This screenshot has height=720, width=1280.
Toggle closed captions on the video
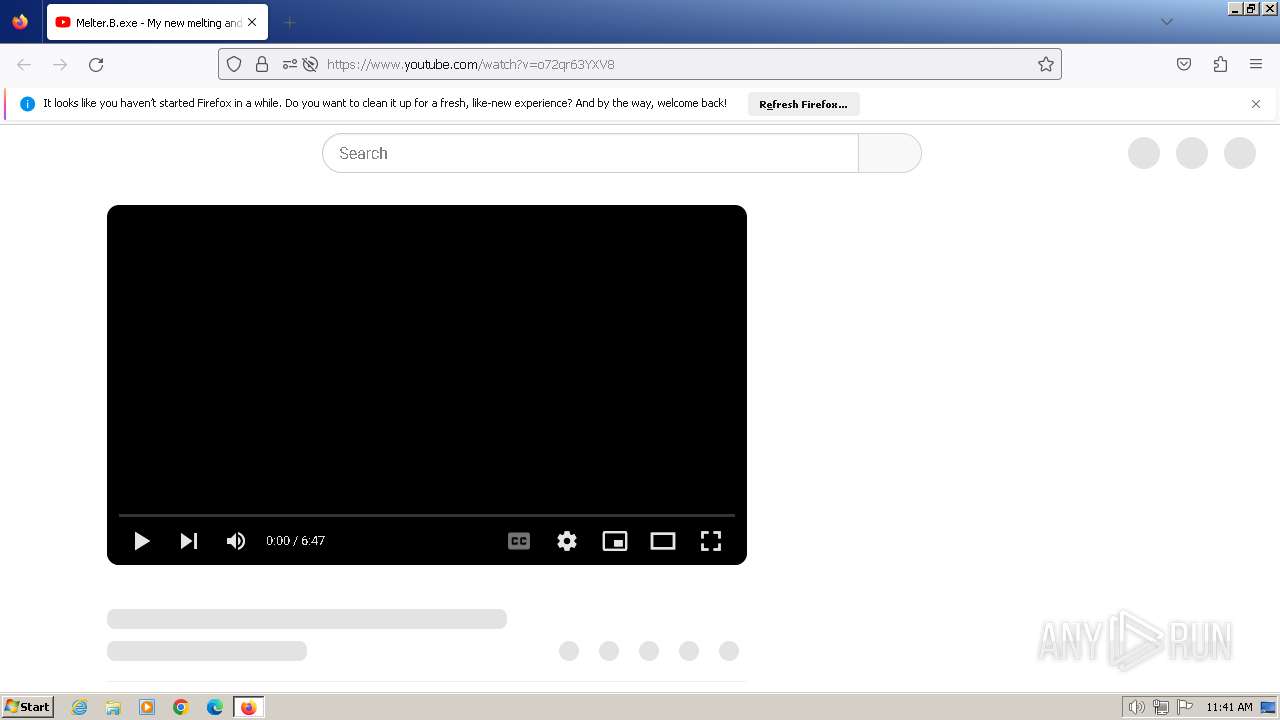click(x=519, y=541)
